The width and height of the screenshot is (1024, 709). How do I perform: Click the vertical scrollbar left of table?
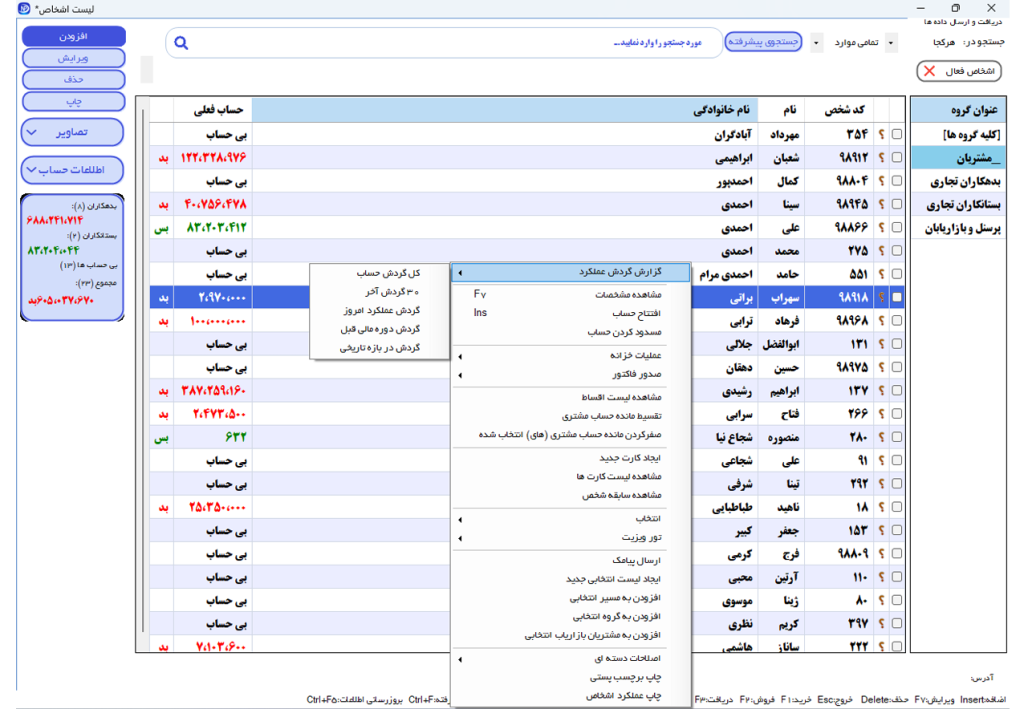coord(143,371)
